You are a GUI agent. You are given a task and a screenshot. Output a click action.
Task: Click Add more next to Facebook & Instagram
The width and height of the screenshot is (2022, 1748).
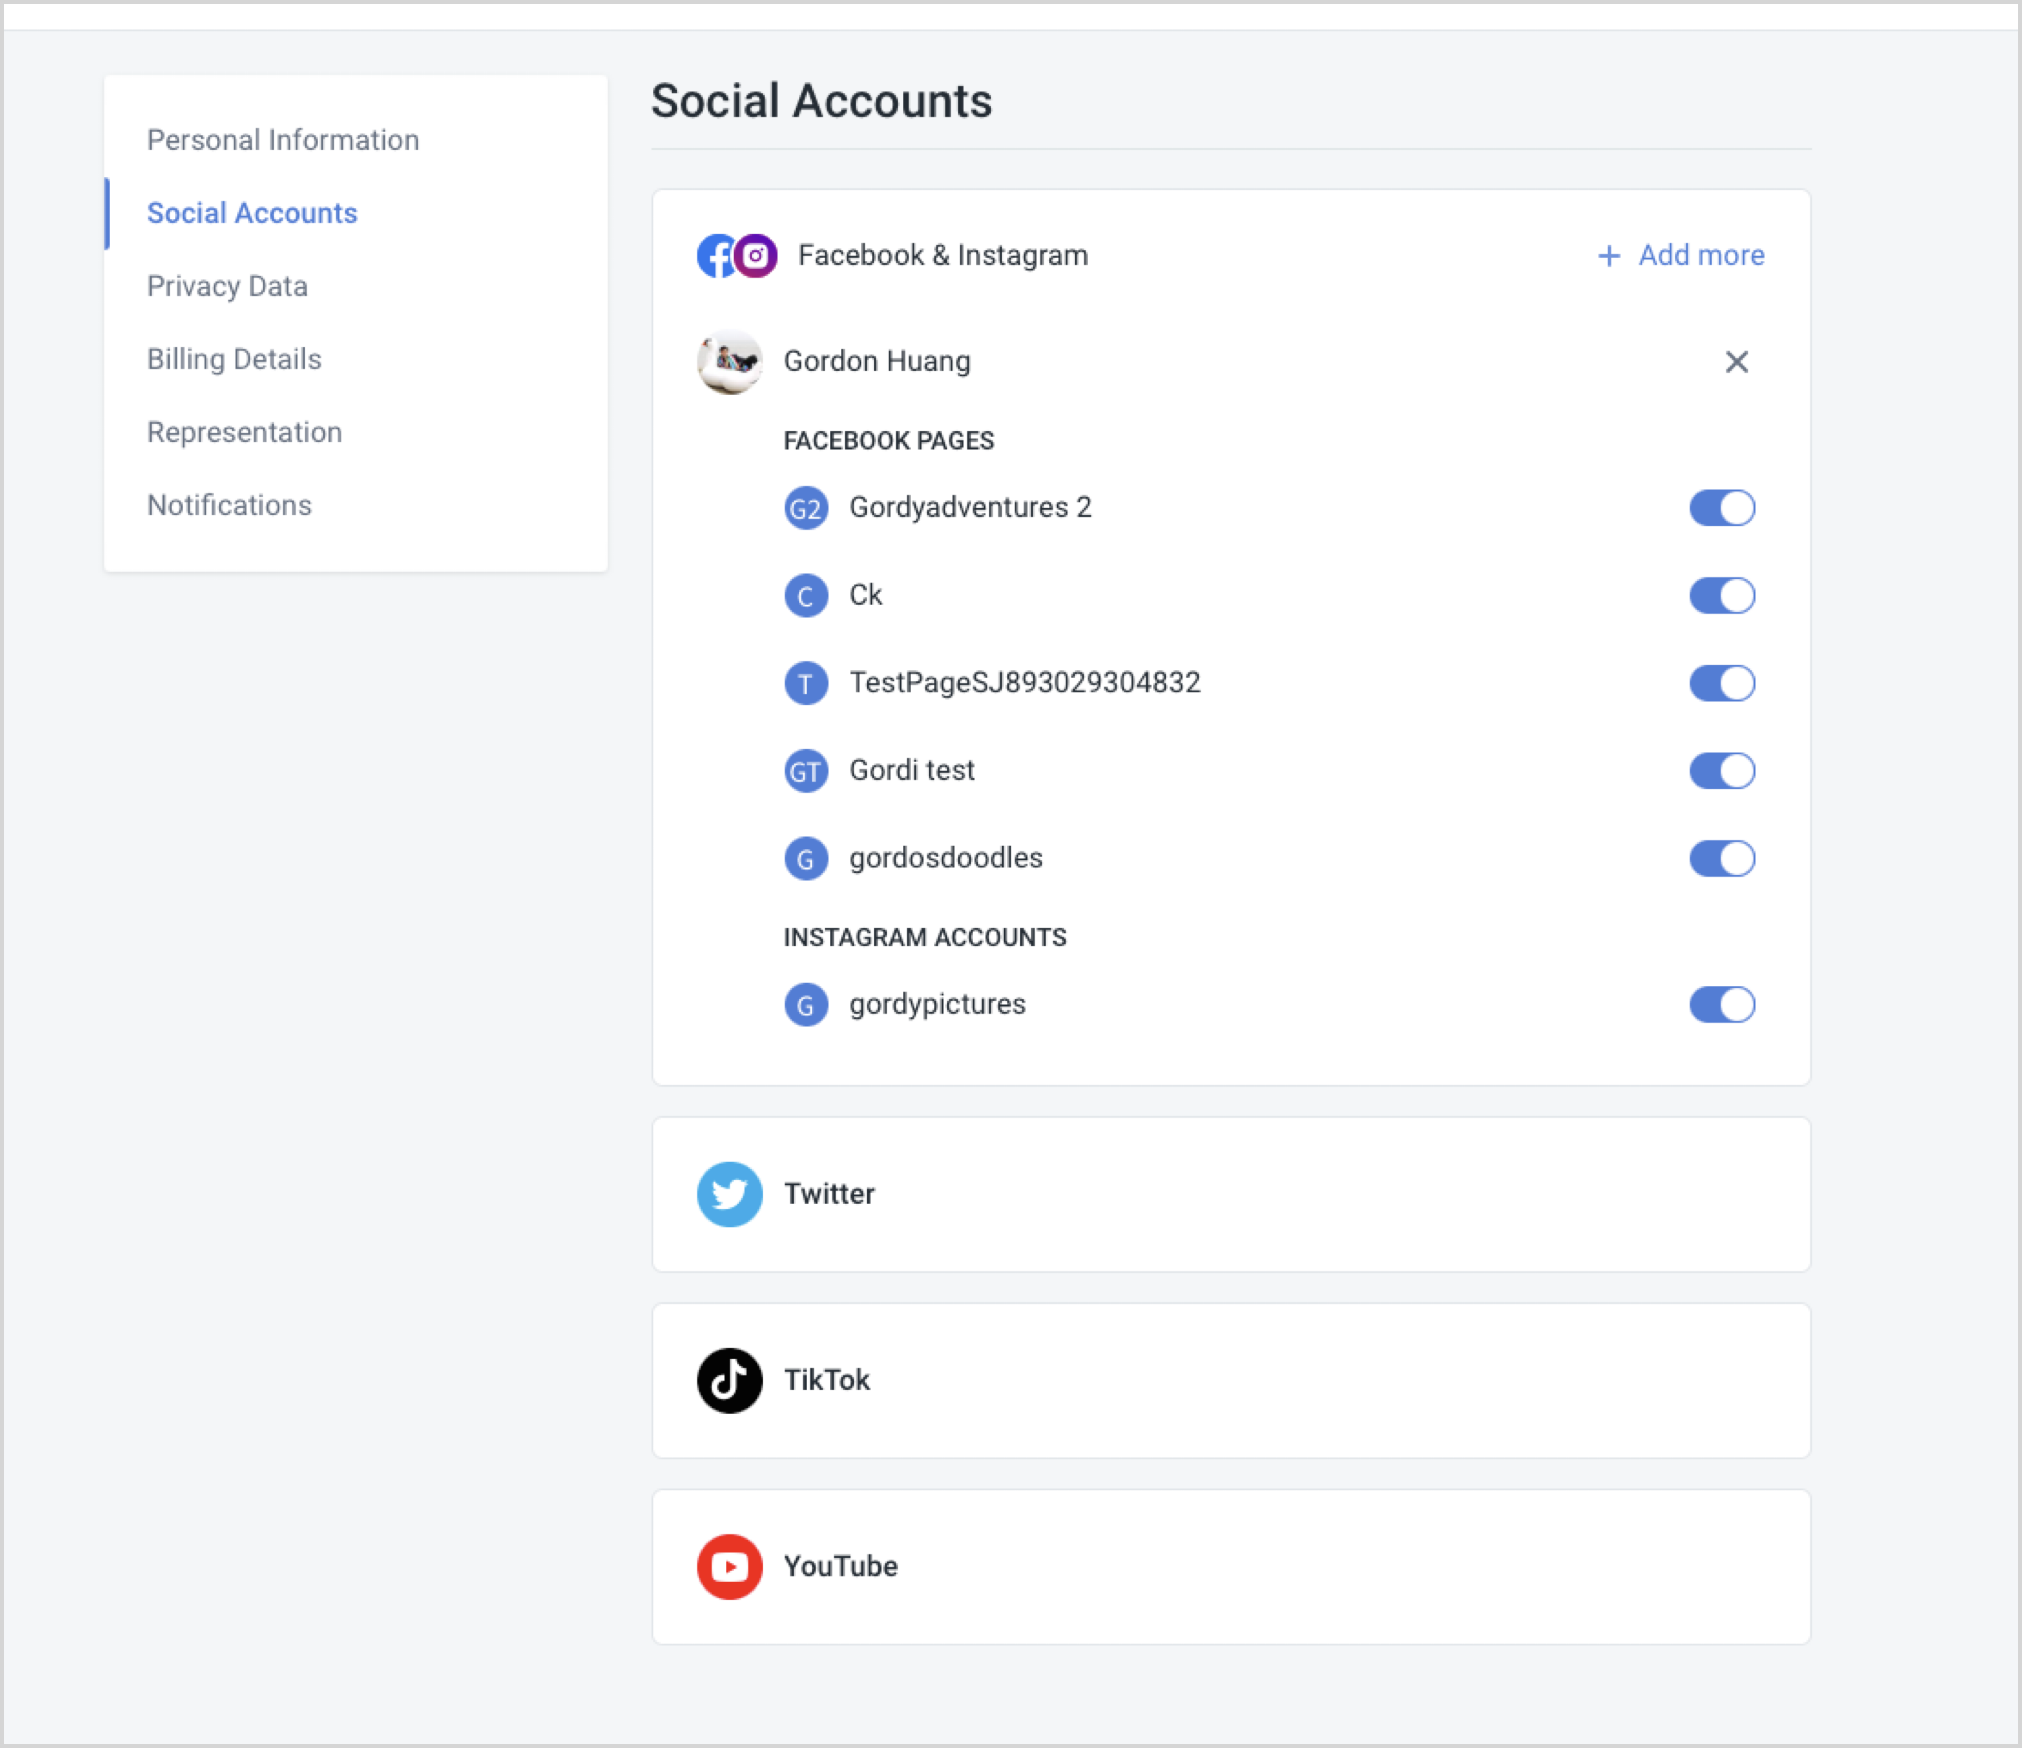point(1681,255)
